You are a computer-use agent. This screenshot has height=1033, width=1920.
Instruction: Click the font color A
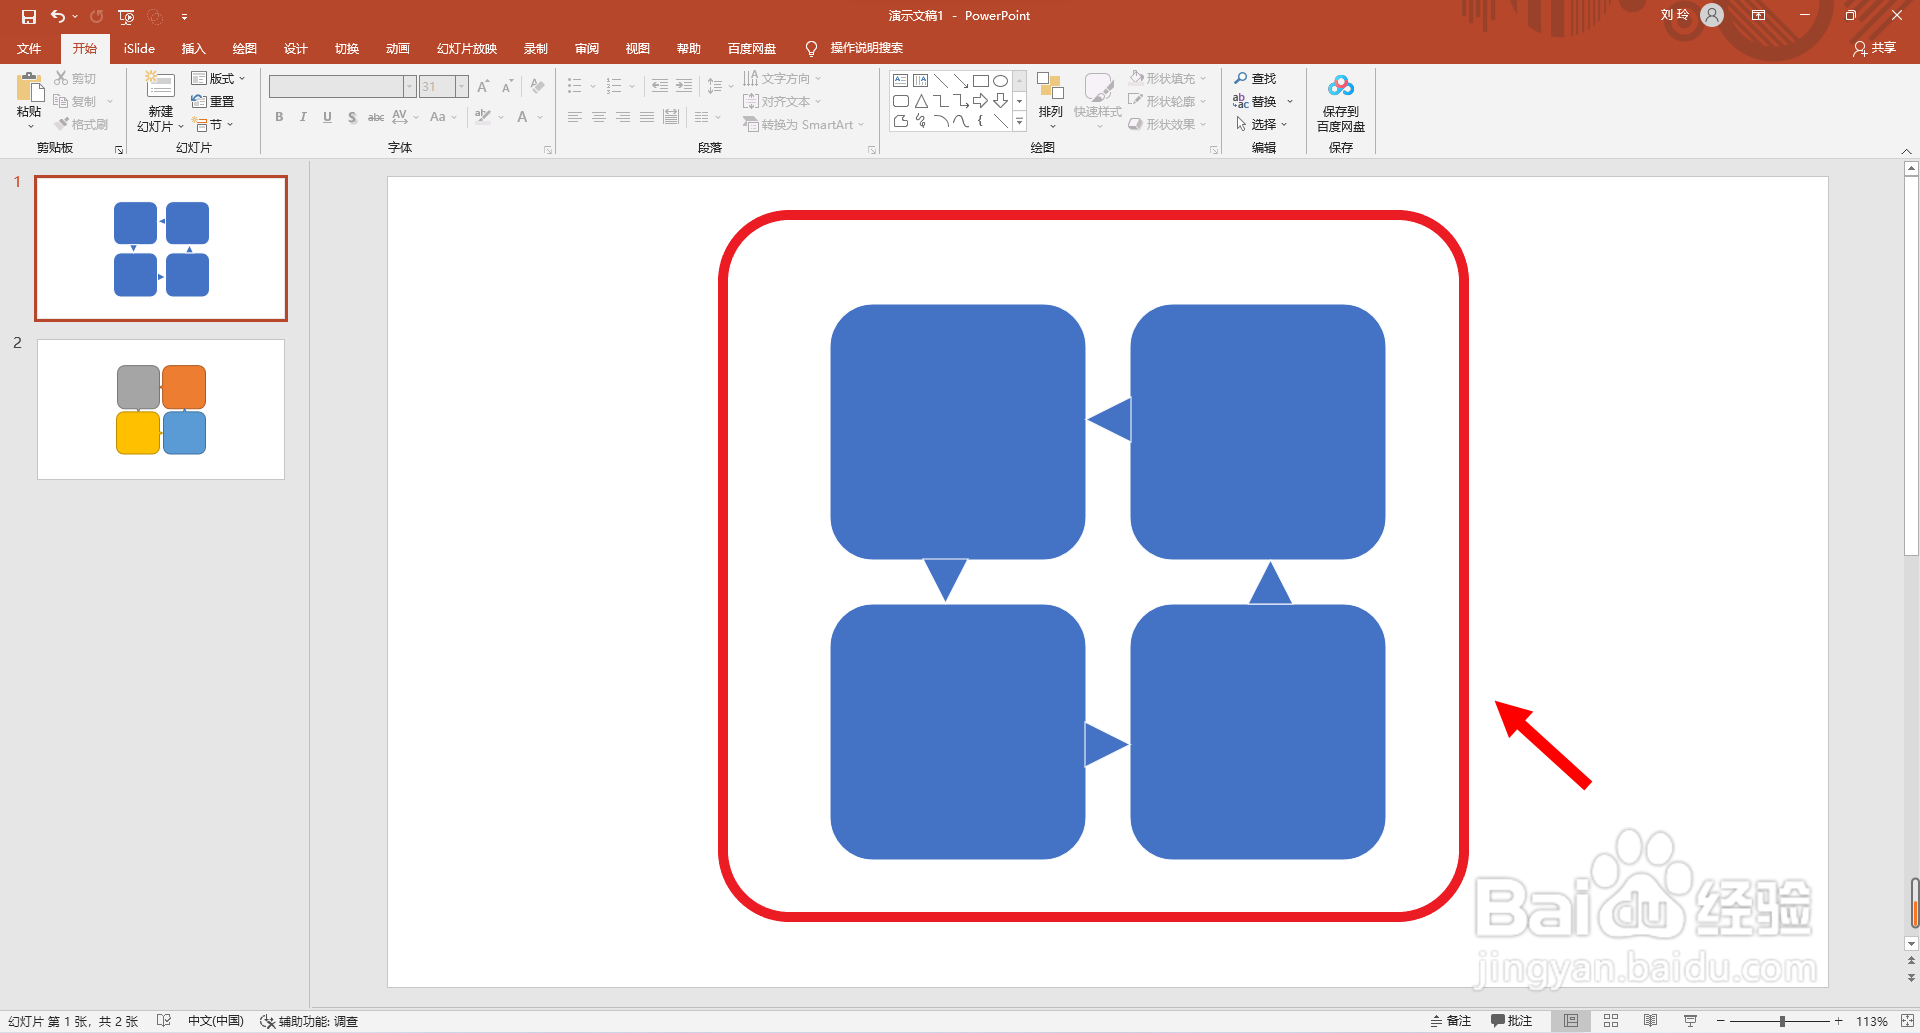coord(522,117)
